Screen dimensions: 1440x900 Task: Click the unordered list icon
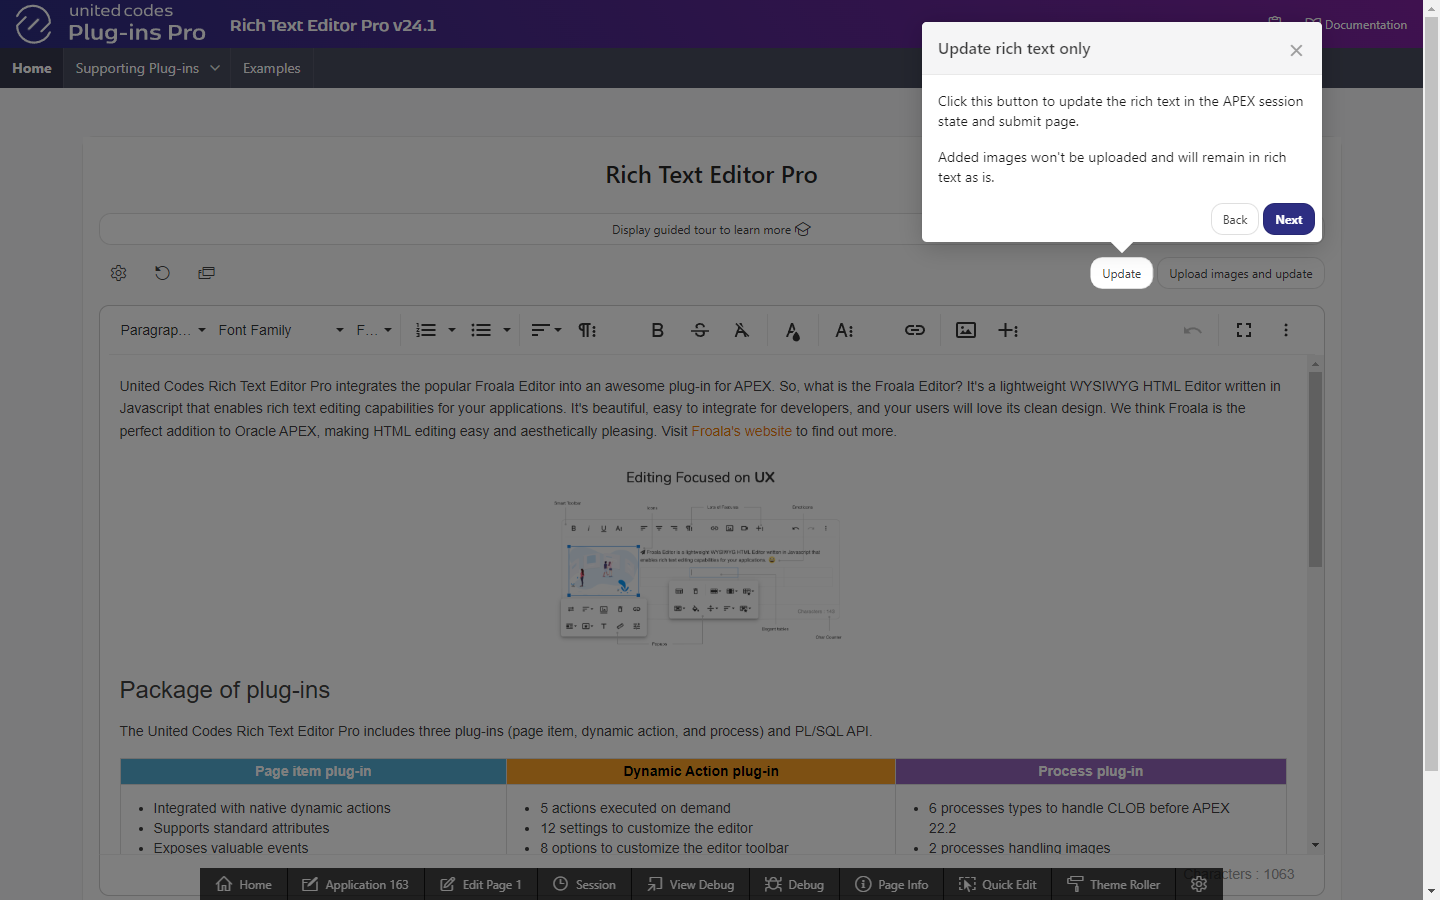coord(481,330)
